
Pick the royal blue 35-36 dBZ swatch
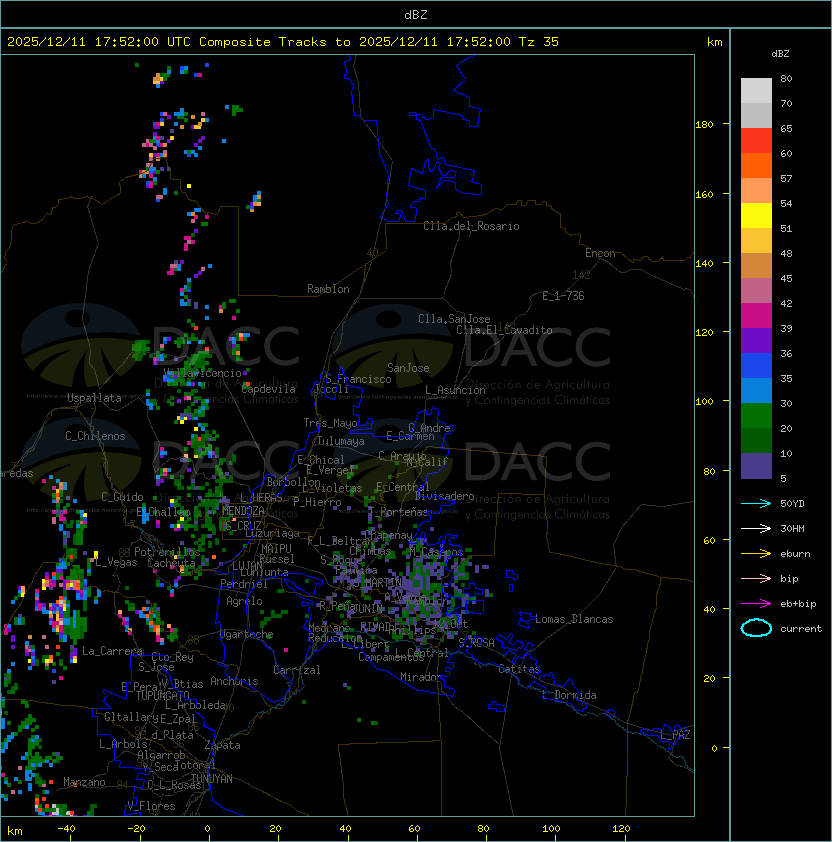(x=756, y=366)
